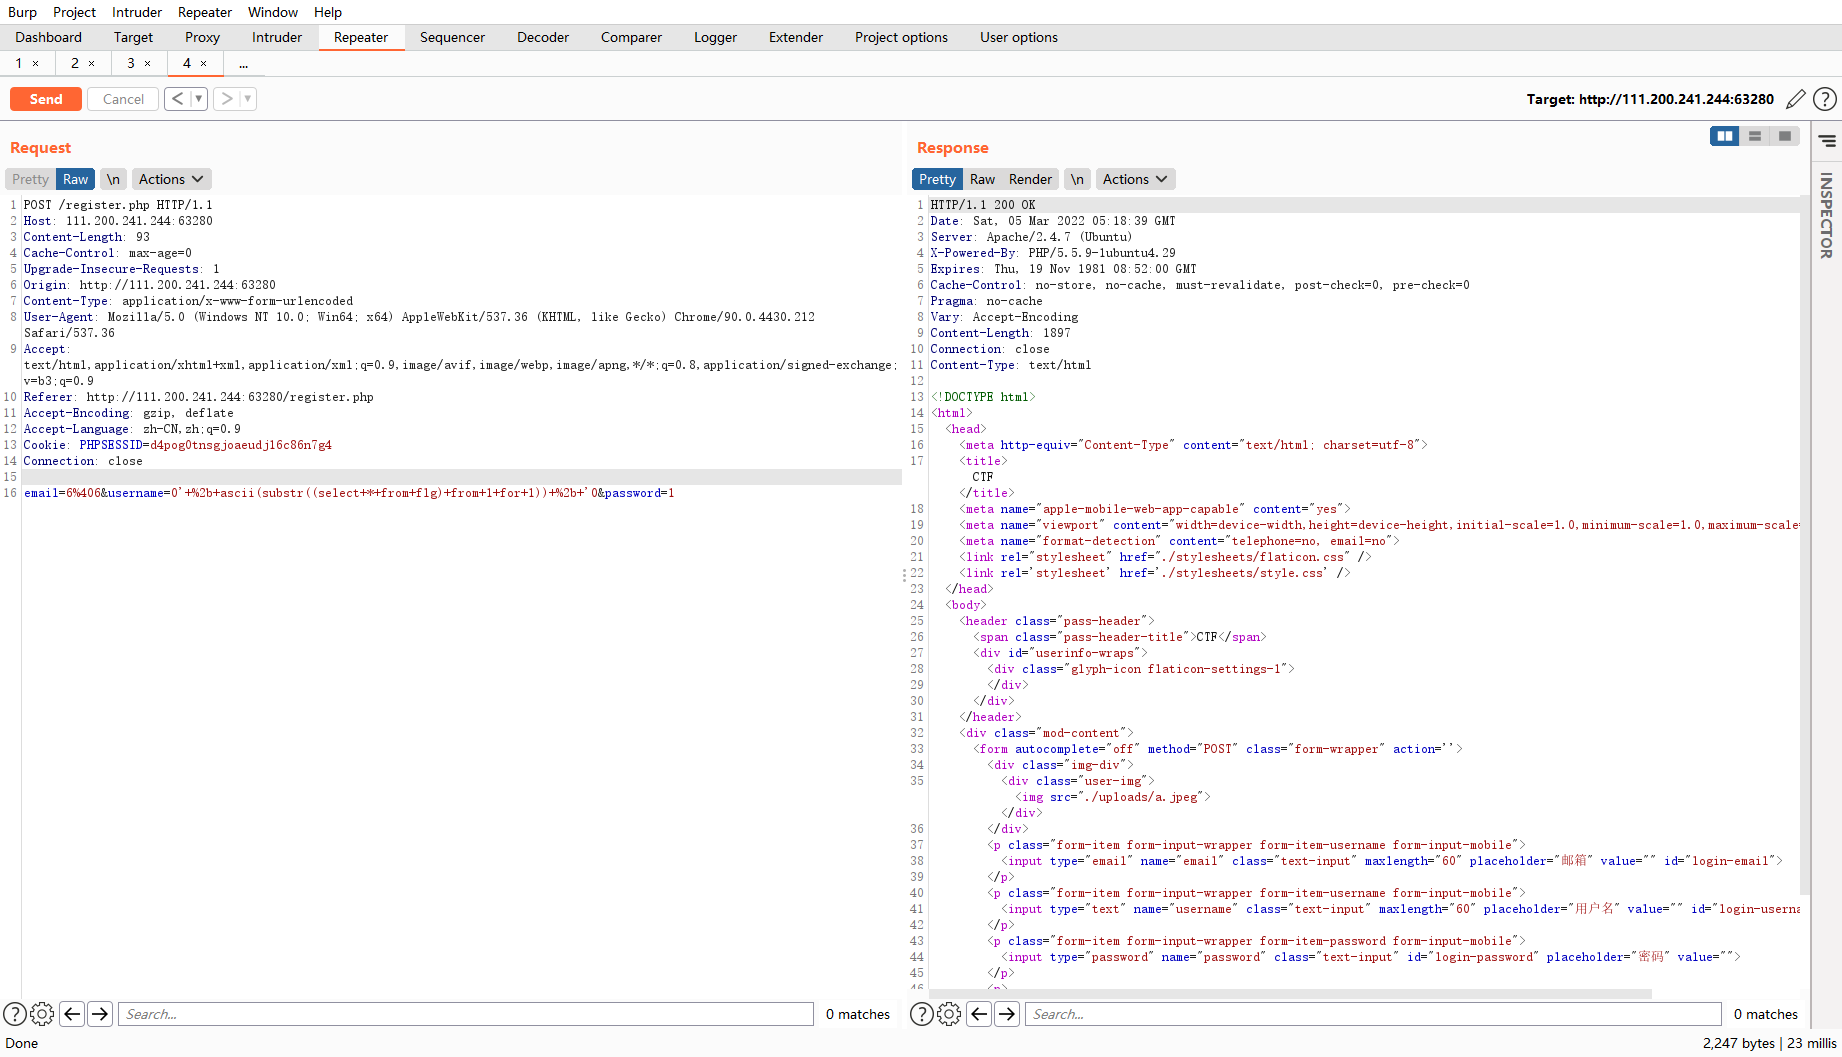Open response search settings gear
The height and width of the screenshot is (1057, 1842).
pos(949,1014)
